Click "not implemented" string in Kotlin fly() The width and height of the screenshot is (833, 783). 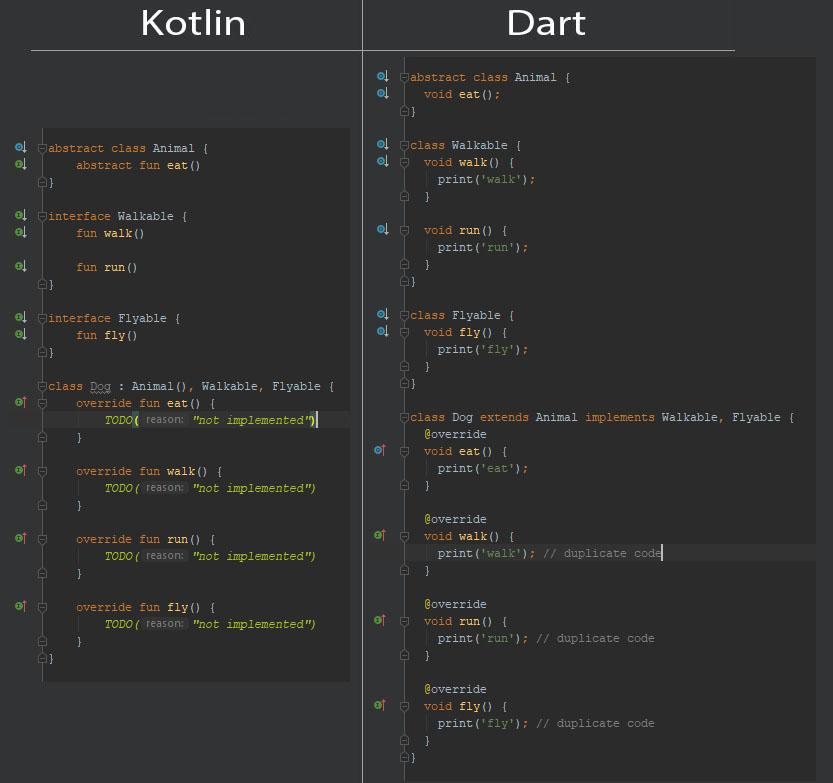[254, 624]
